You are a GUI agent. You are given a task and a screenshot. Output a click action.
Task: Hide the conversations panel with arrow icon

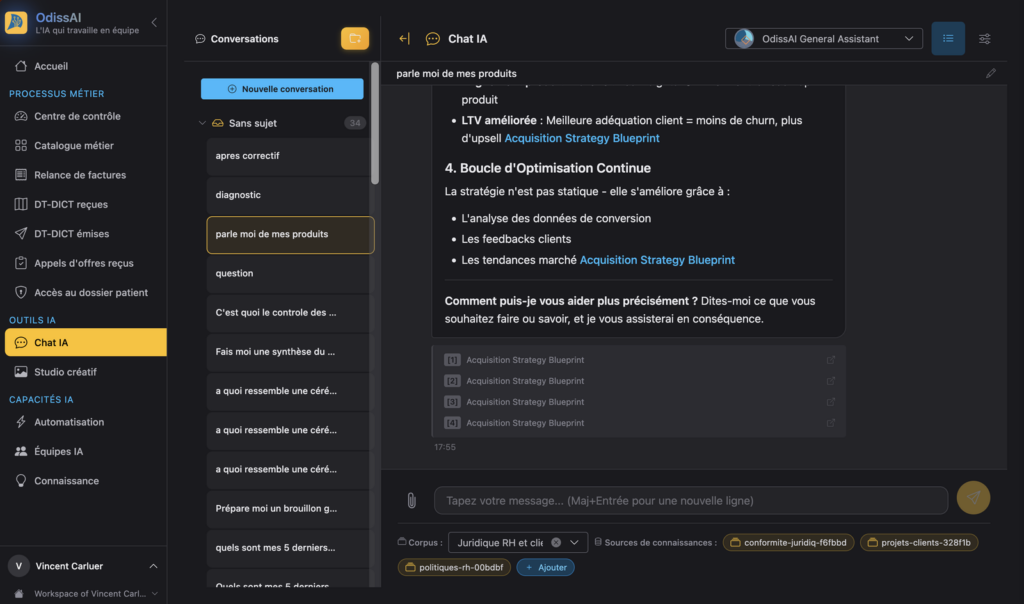404,39
